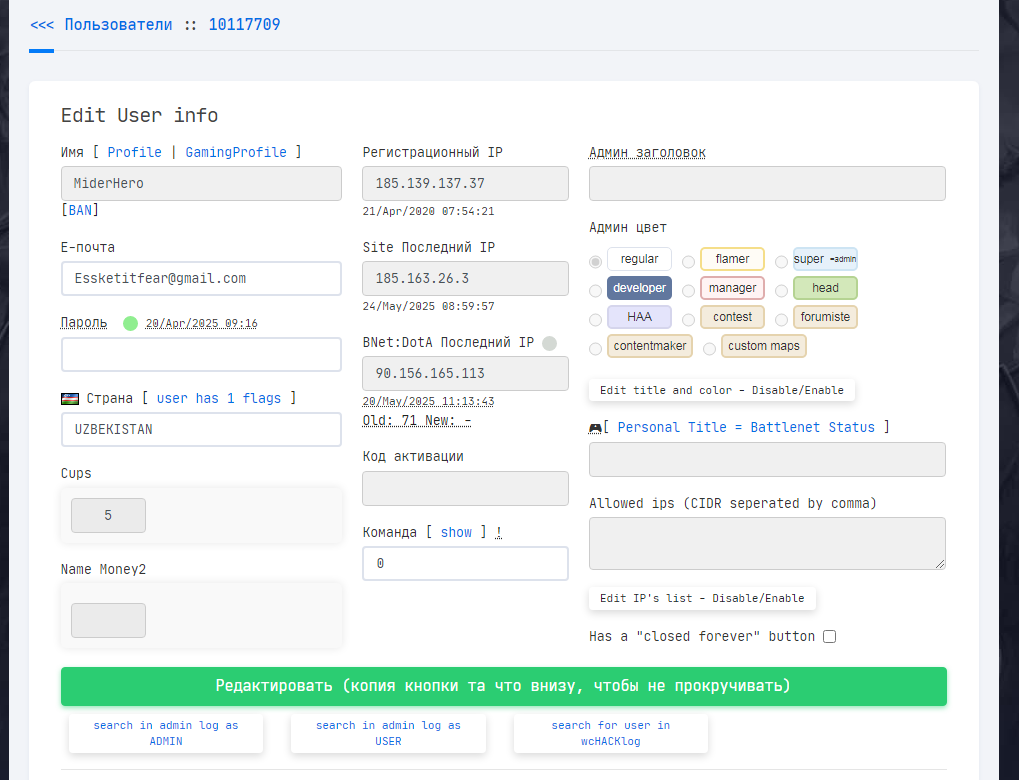Screen dimensions: 1019x780
Task: Click search for user in wcHACKlog
Action: point(611,733)
